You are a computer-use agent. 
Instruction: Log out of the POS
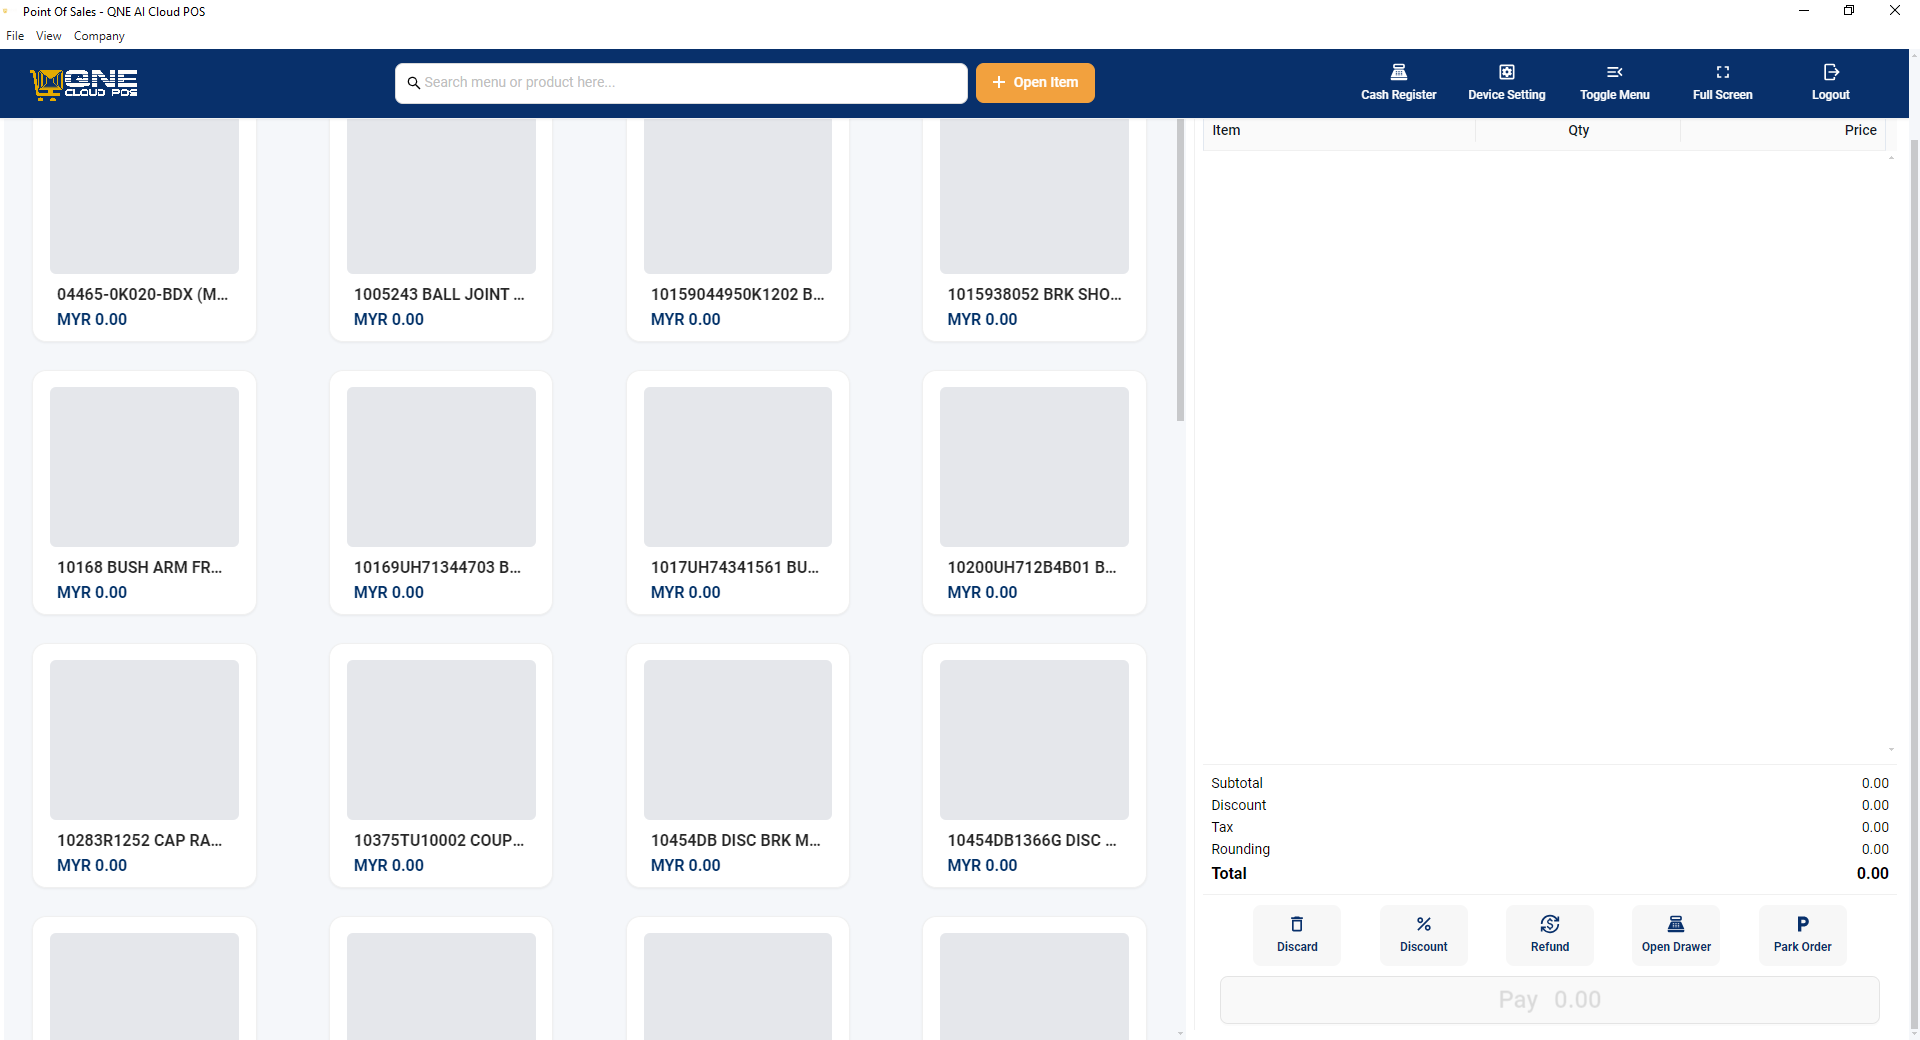click(1830, 83)
